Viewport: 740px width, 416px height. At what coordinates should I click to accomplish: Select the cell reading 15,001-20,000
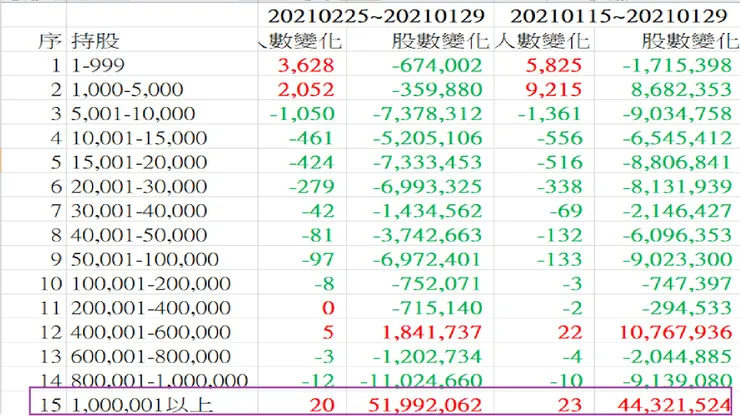point(139,162)
